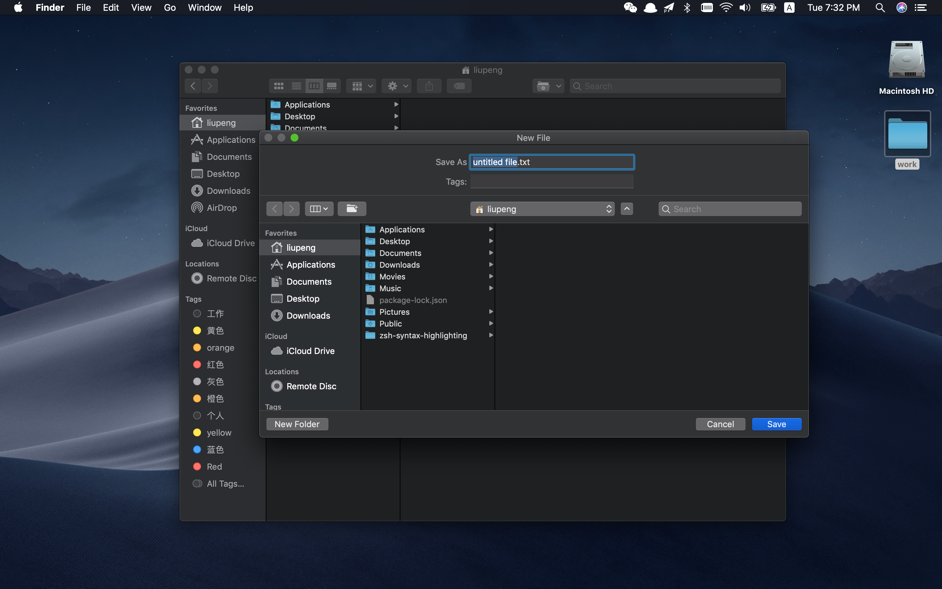
Task: Select column view in the Finder toolbar
Action: tap(313, 86)
